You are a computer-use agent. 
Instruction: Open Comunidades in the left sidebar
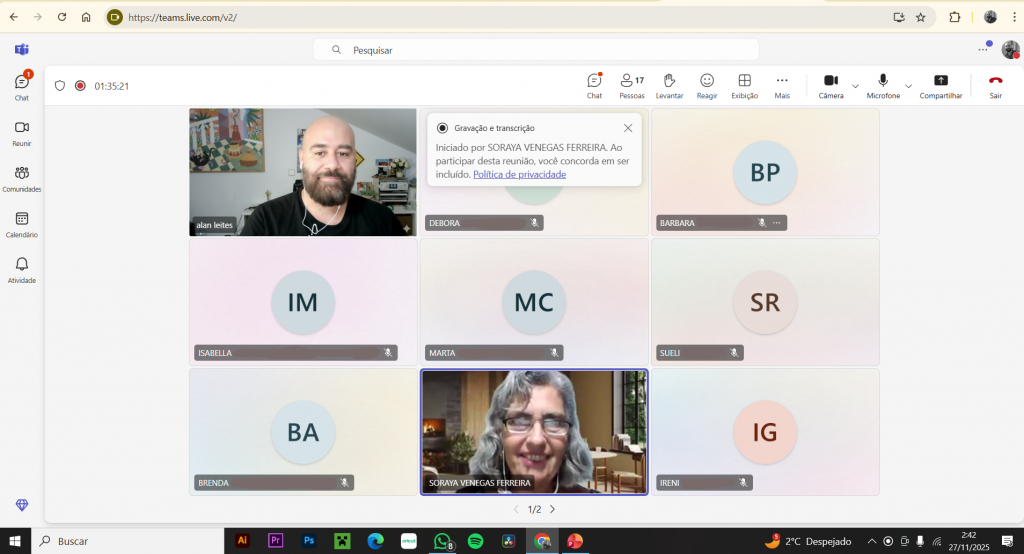(22, 177)
